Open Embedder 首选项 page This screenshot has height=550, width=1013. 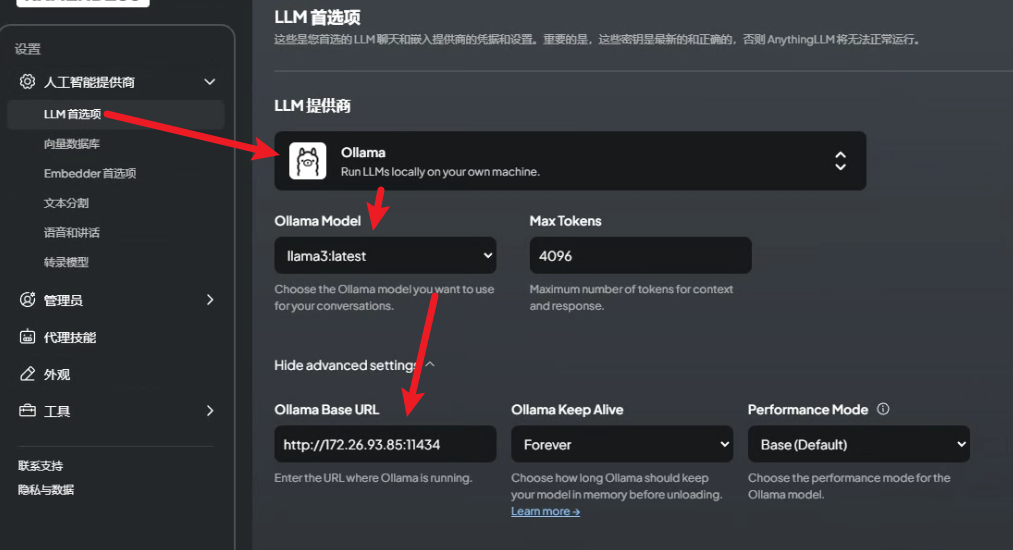pyautogui.click(x=90, y=173)
